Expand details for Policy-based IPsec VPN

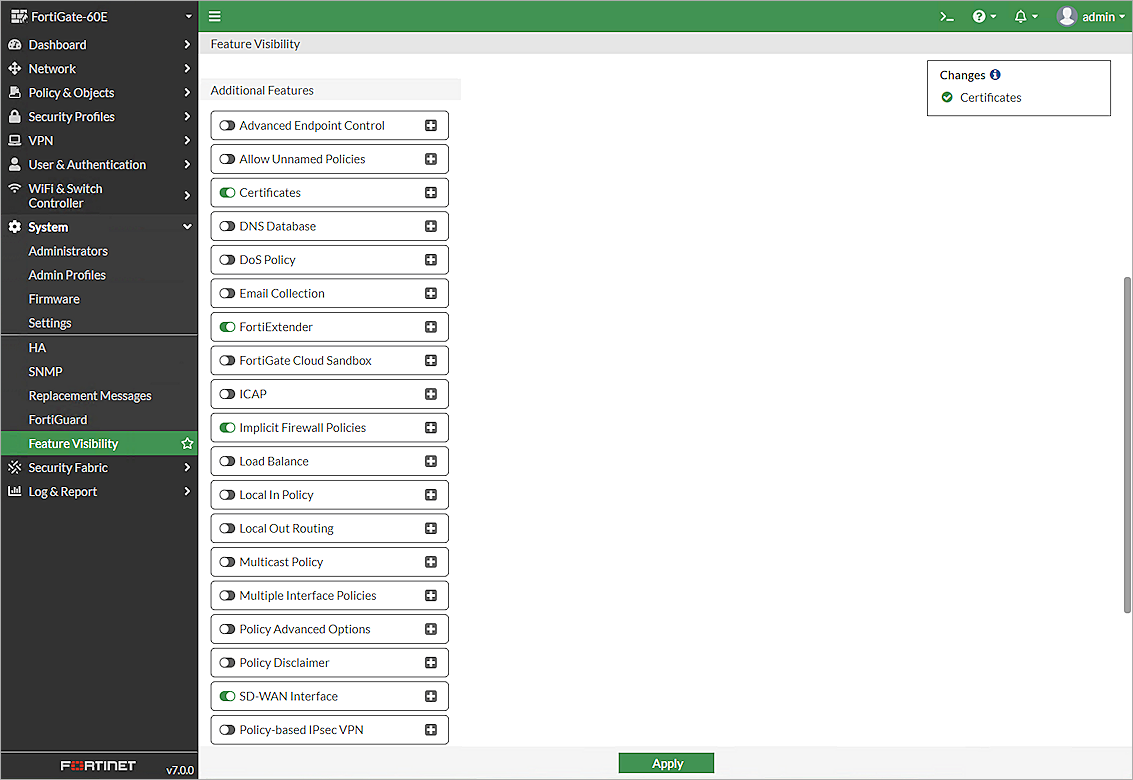[430, 730]
